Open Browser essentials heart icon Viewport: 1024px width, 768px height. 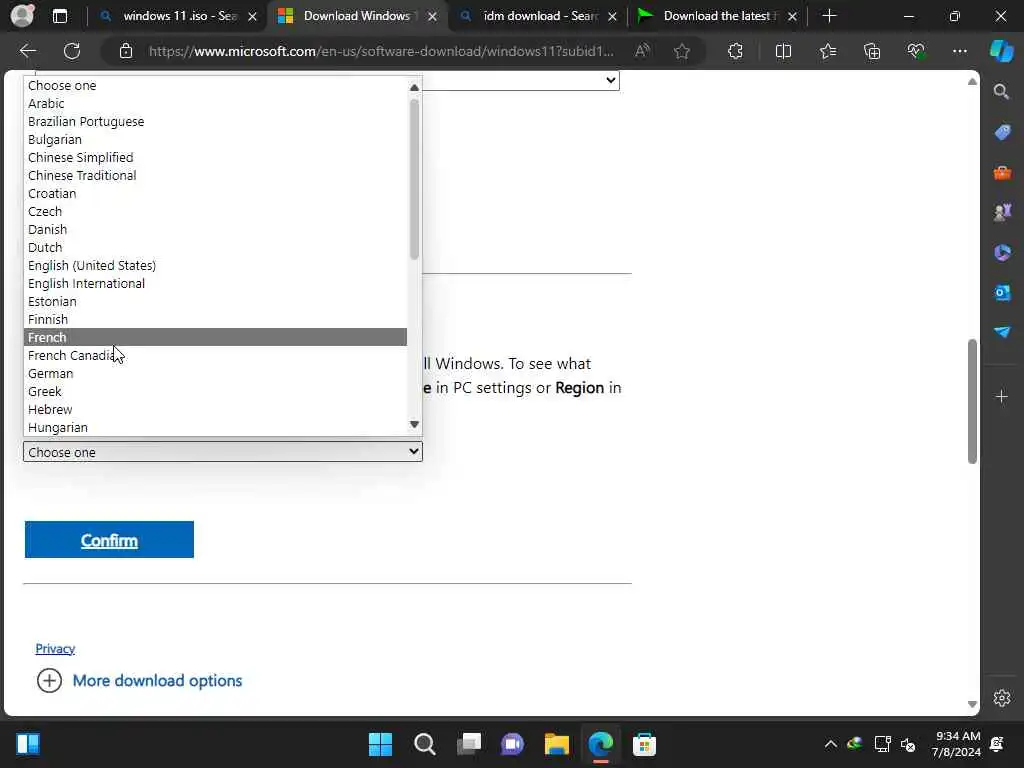click(x=916, y=51)
